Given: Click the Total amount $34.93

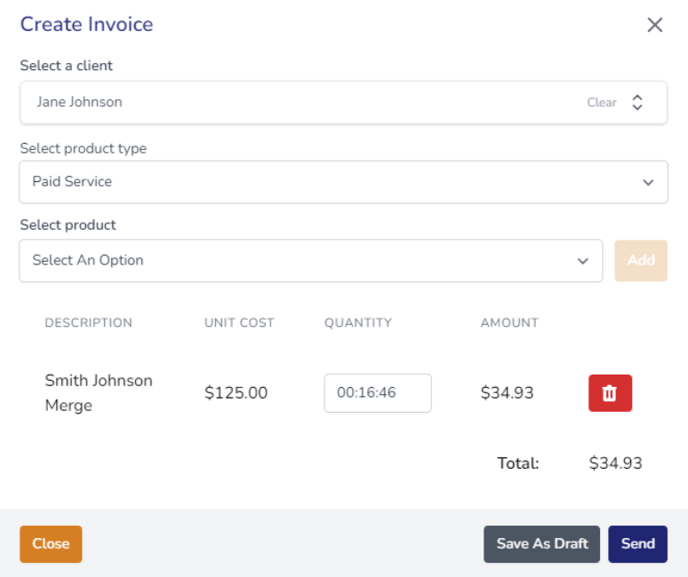Looking at the screenshot, I should 615,463.
